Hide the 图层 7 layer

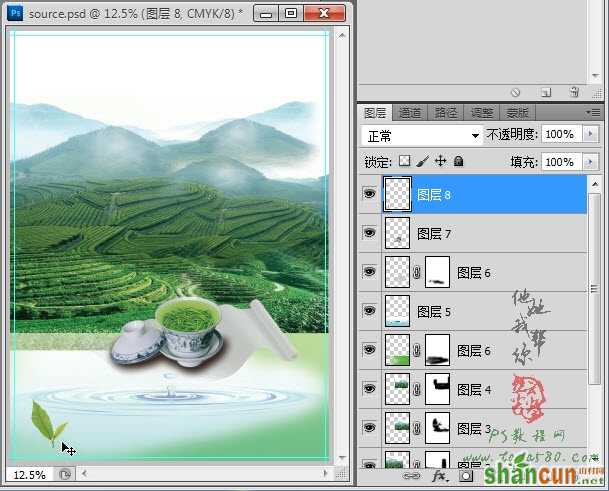tap(369, 232)
